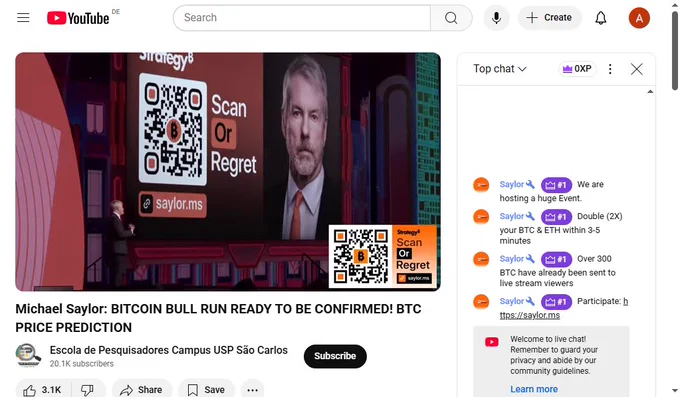The image size is (680, 397).
Task: Click the YouTube icon in welcome notice
Action: (x=492, y=342)
